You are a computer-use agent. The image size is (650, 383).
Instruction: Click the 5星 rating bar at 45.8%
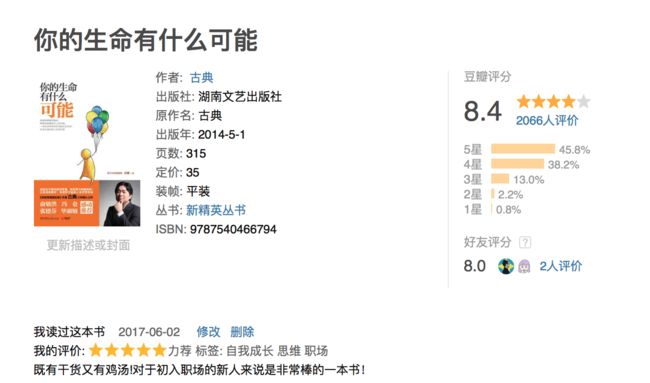click(x=523, y=149)
